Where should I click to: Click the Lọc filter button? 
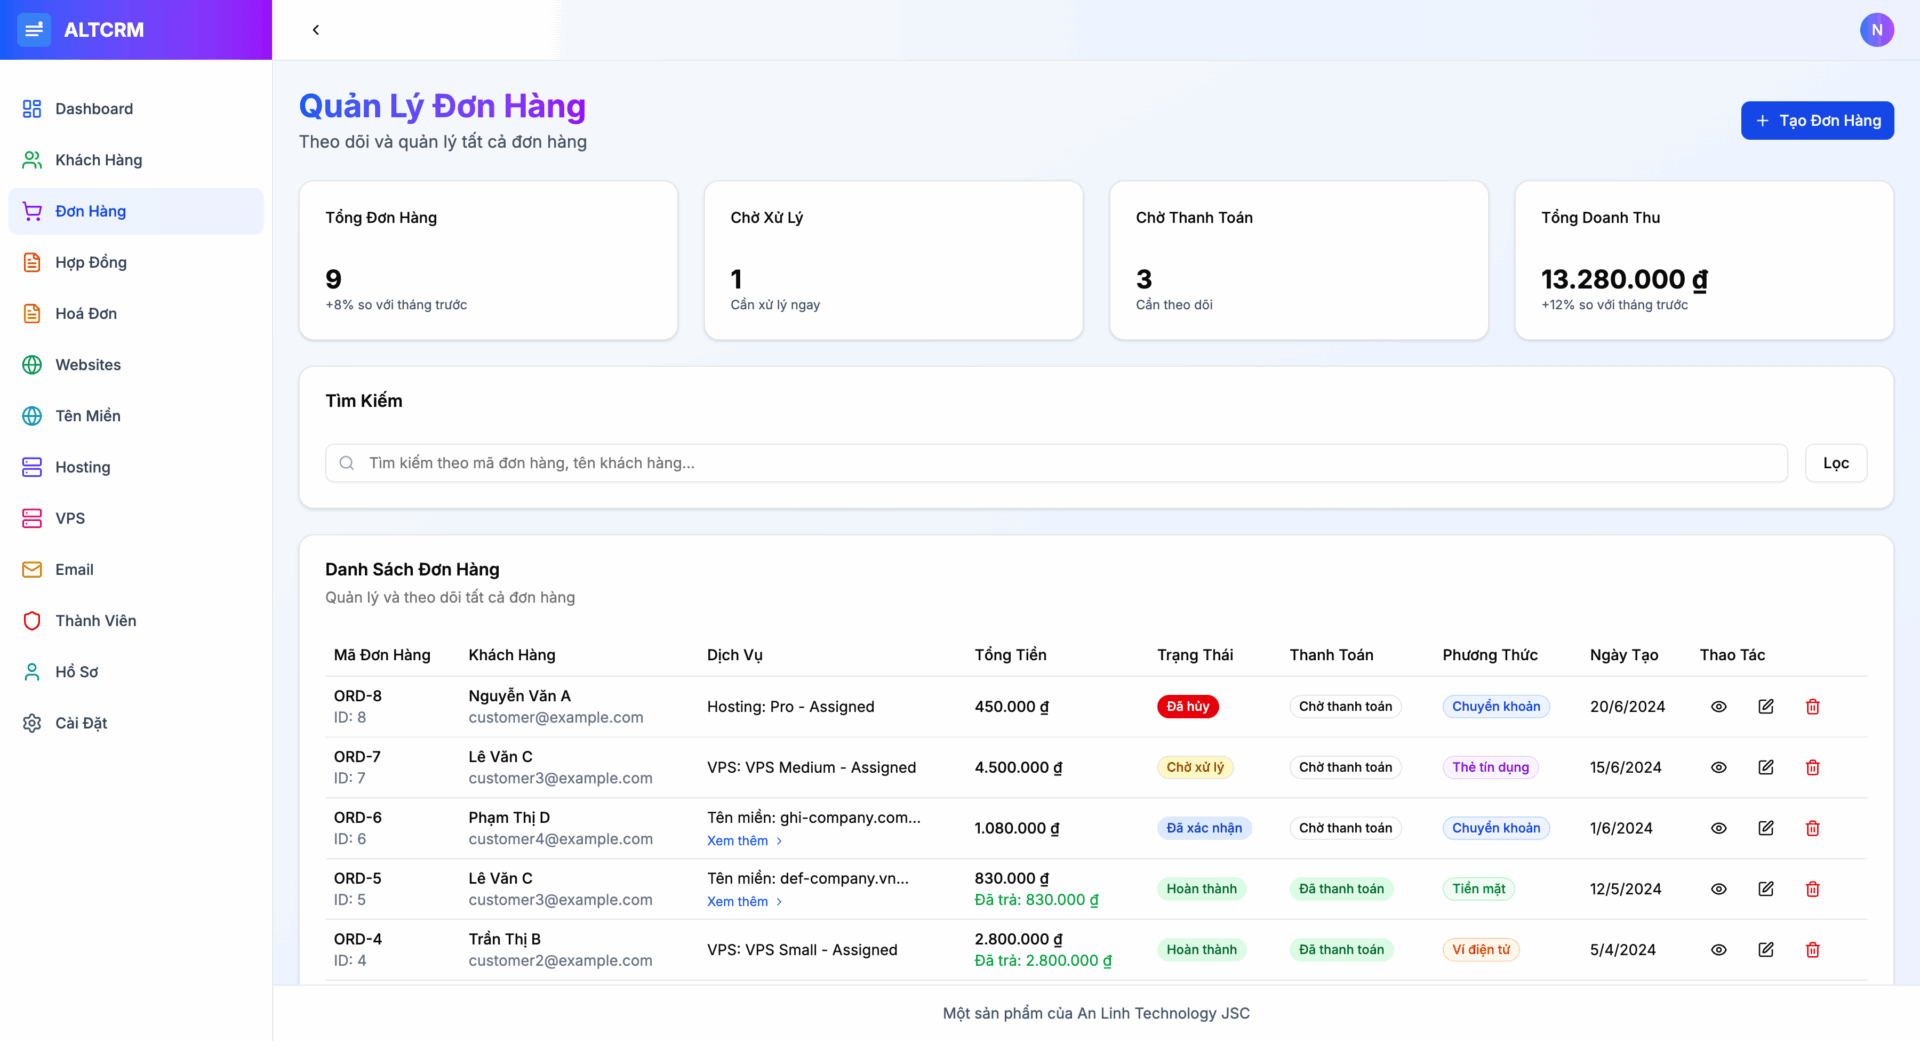point(1836,462)
